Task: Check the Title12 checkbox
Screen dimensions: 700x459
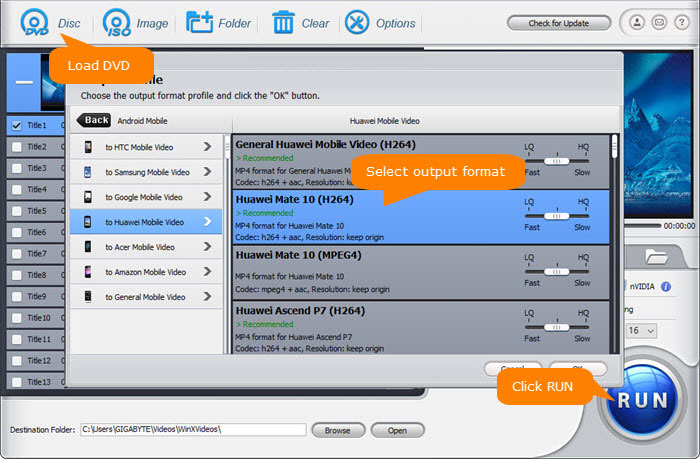Action: (x=17, y=361)
